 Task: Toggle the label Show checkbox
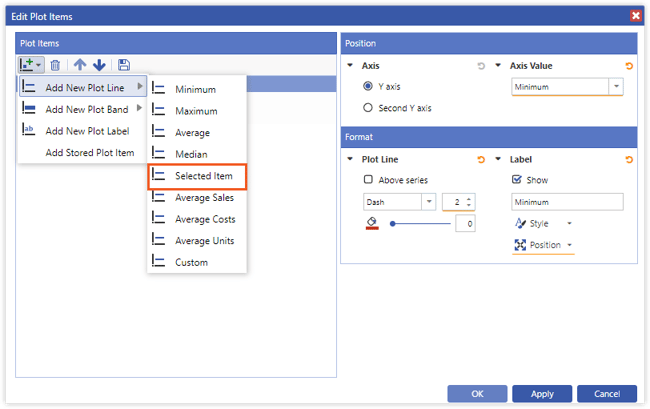click(517, 179)
